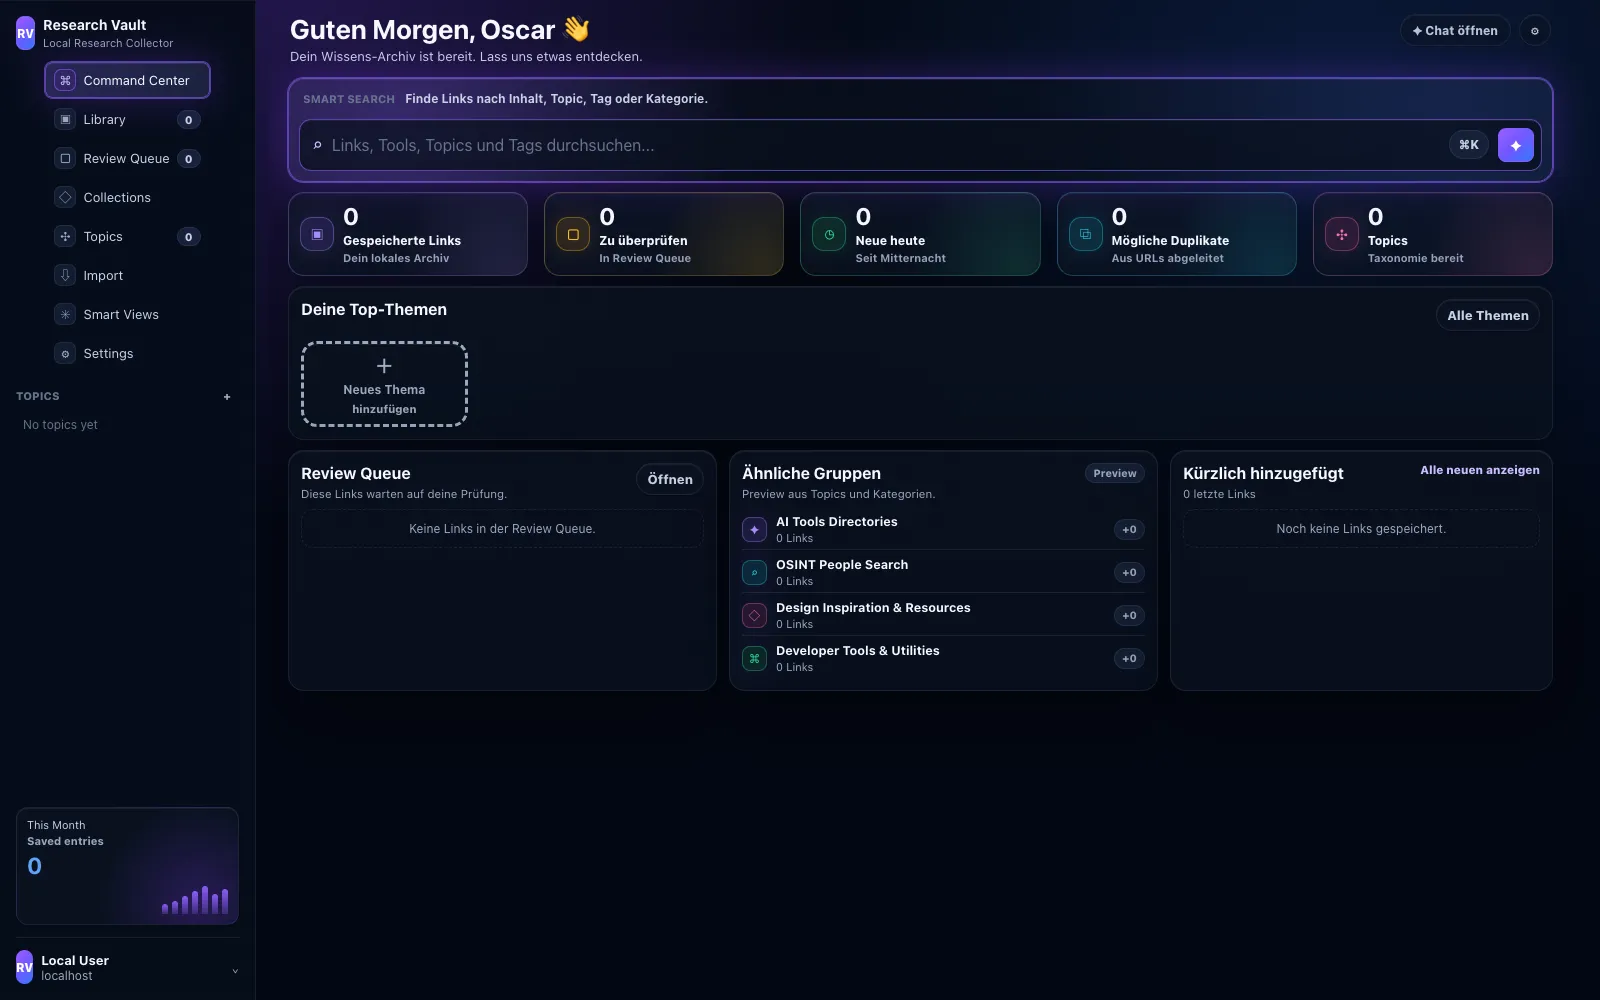Click the Saved entries bar chart
Screen dimensions: 1600x1000
195,900
